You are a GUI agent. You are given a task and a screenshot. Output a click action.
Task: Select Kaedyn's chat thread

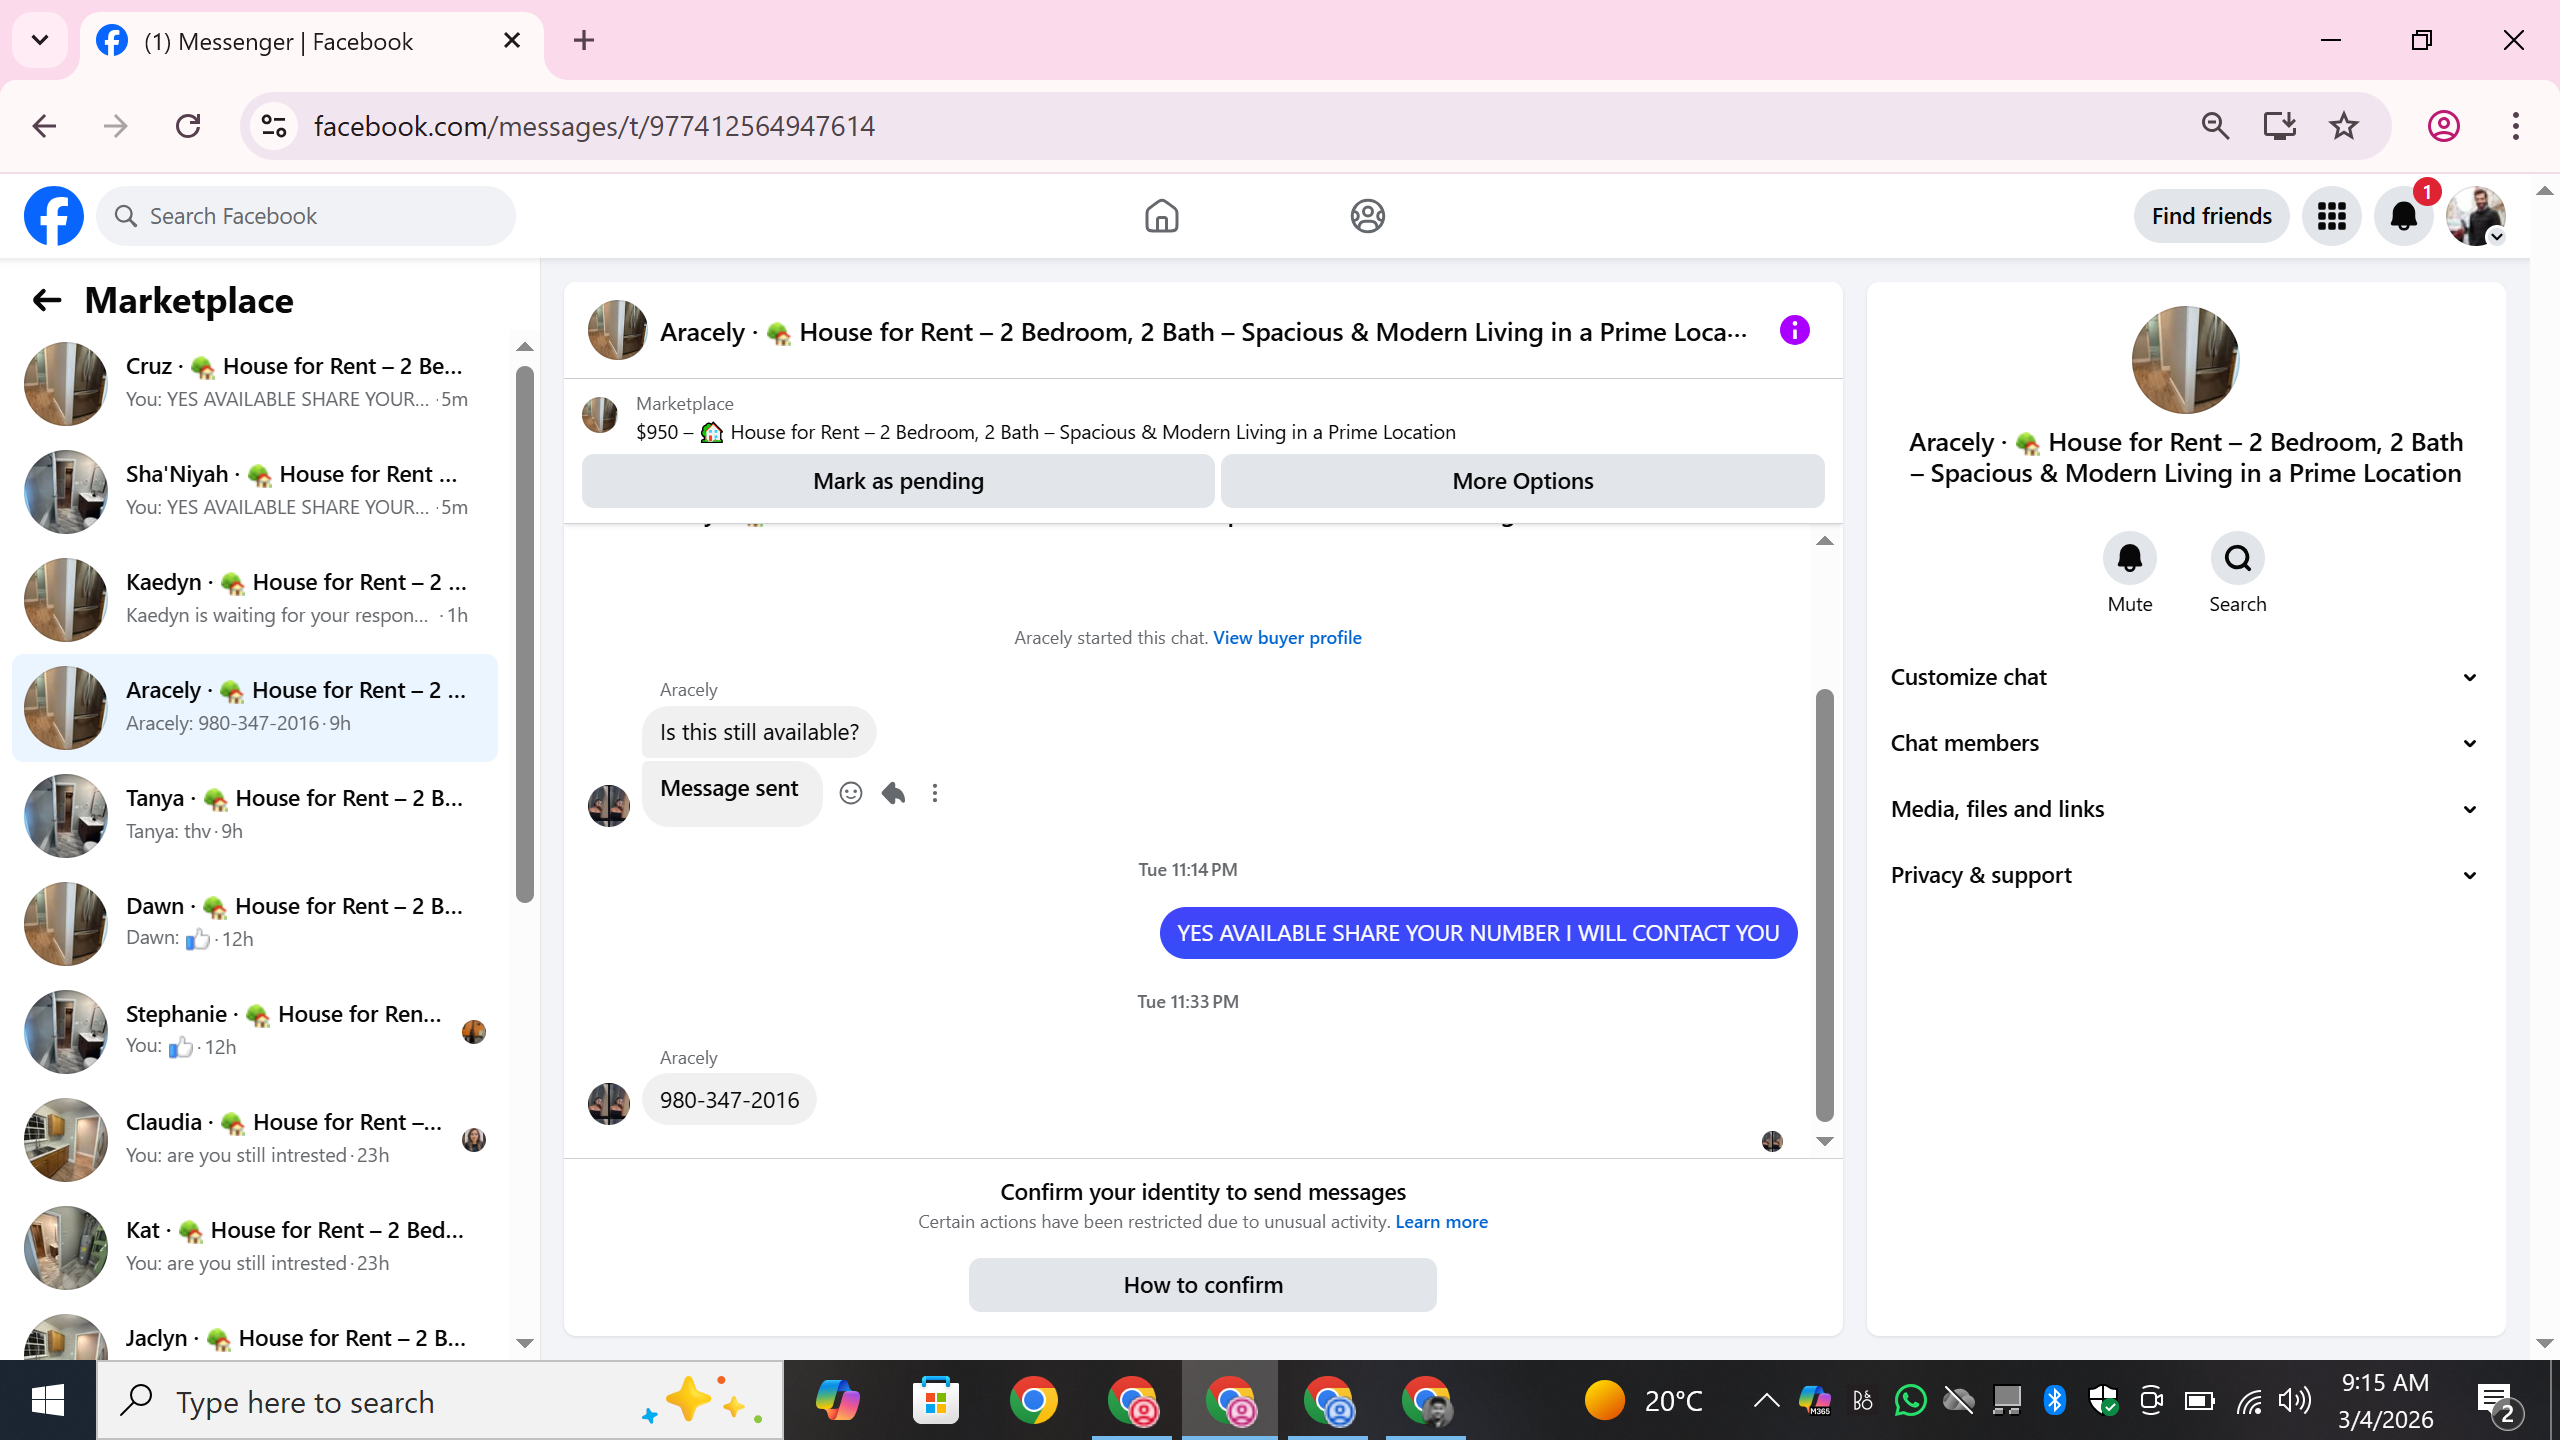(x=255, y=599)
